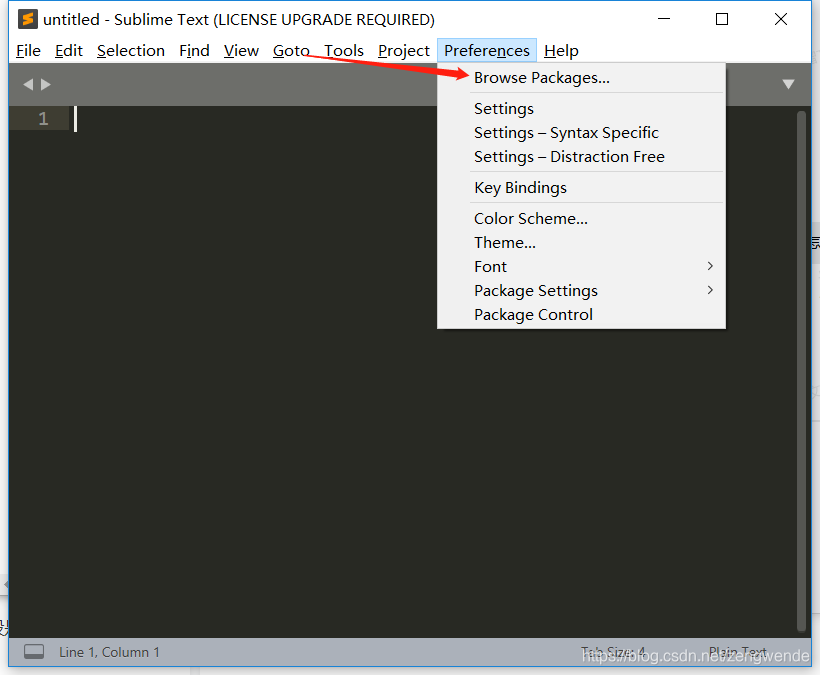This screenshot has width=820, height=675.
Task: Open Plain Text syntax selector
Action: (x=737, y=653)
